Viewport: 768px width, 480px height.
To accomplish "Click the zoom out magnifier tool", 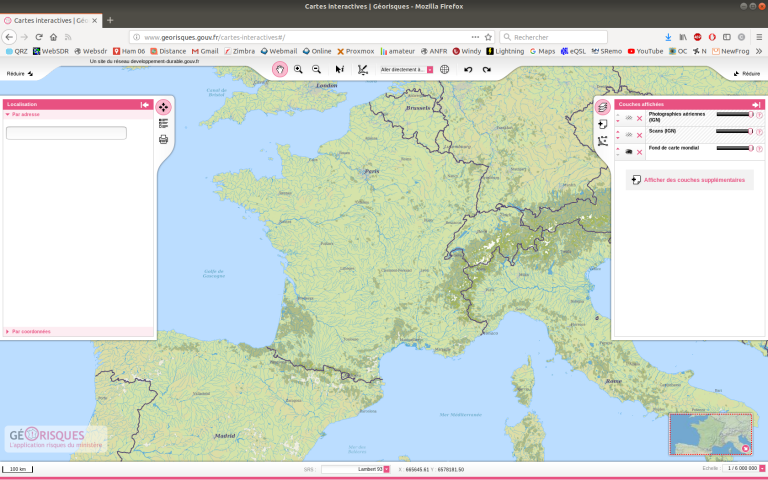I will [x=316, y=69].
